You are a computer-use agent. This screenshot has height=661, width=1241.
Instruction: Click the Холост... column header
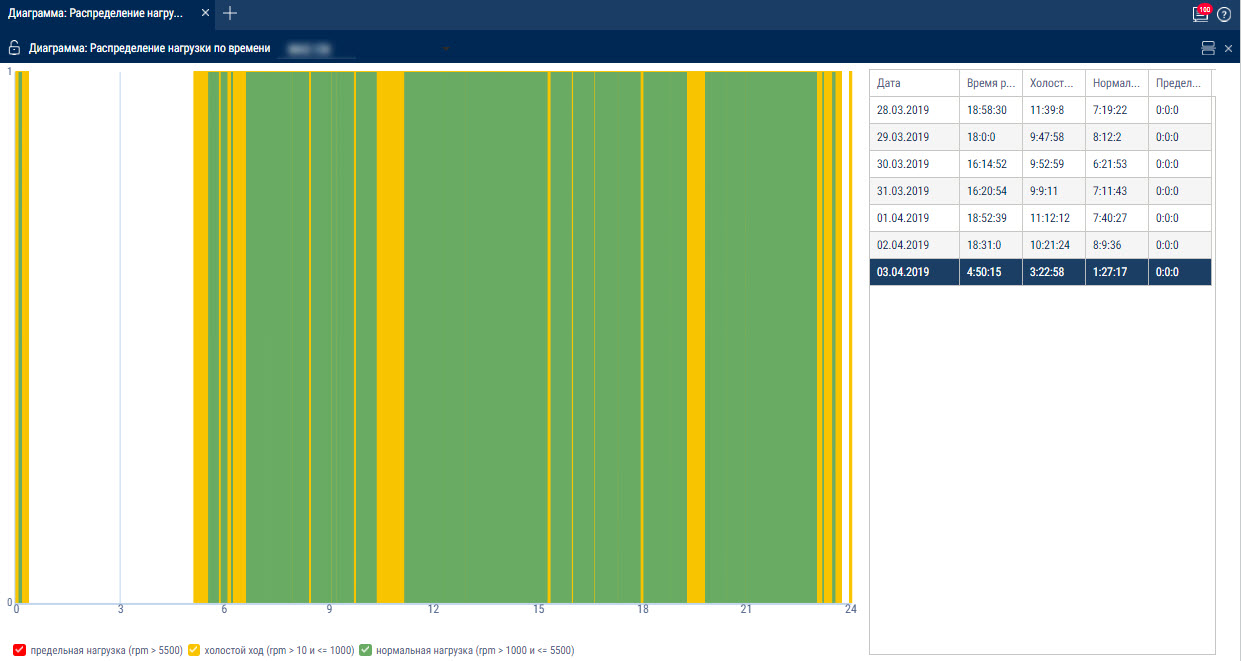[1053, 83]
